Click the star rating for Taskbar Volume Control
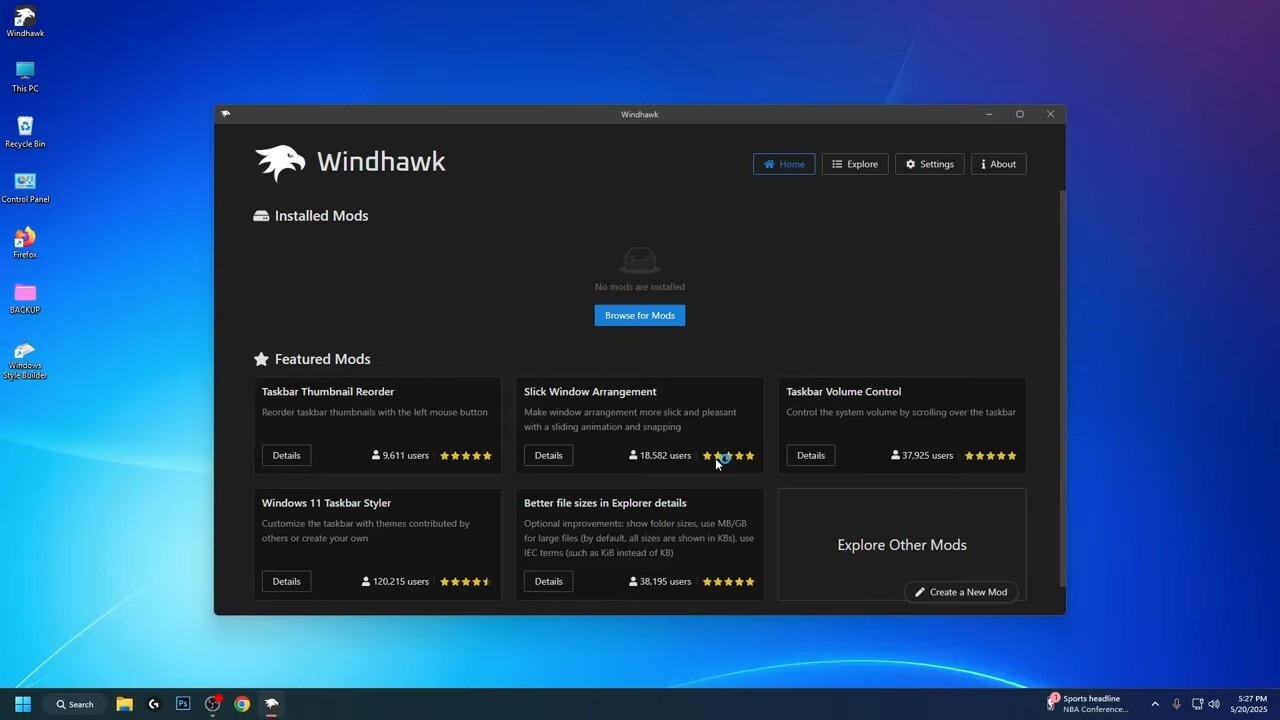Screen dimensions: 1280x720 tap(991, 456)
